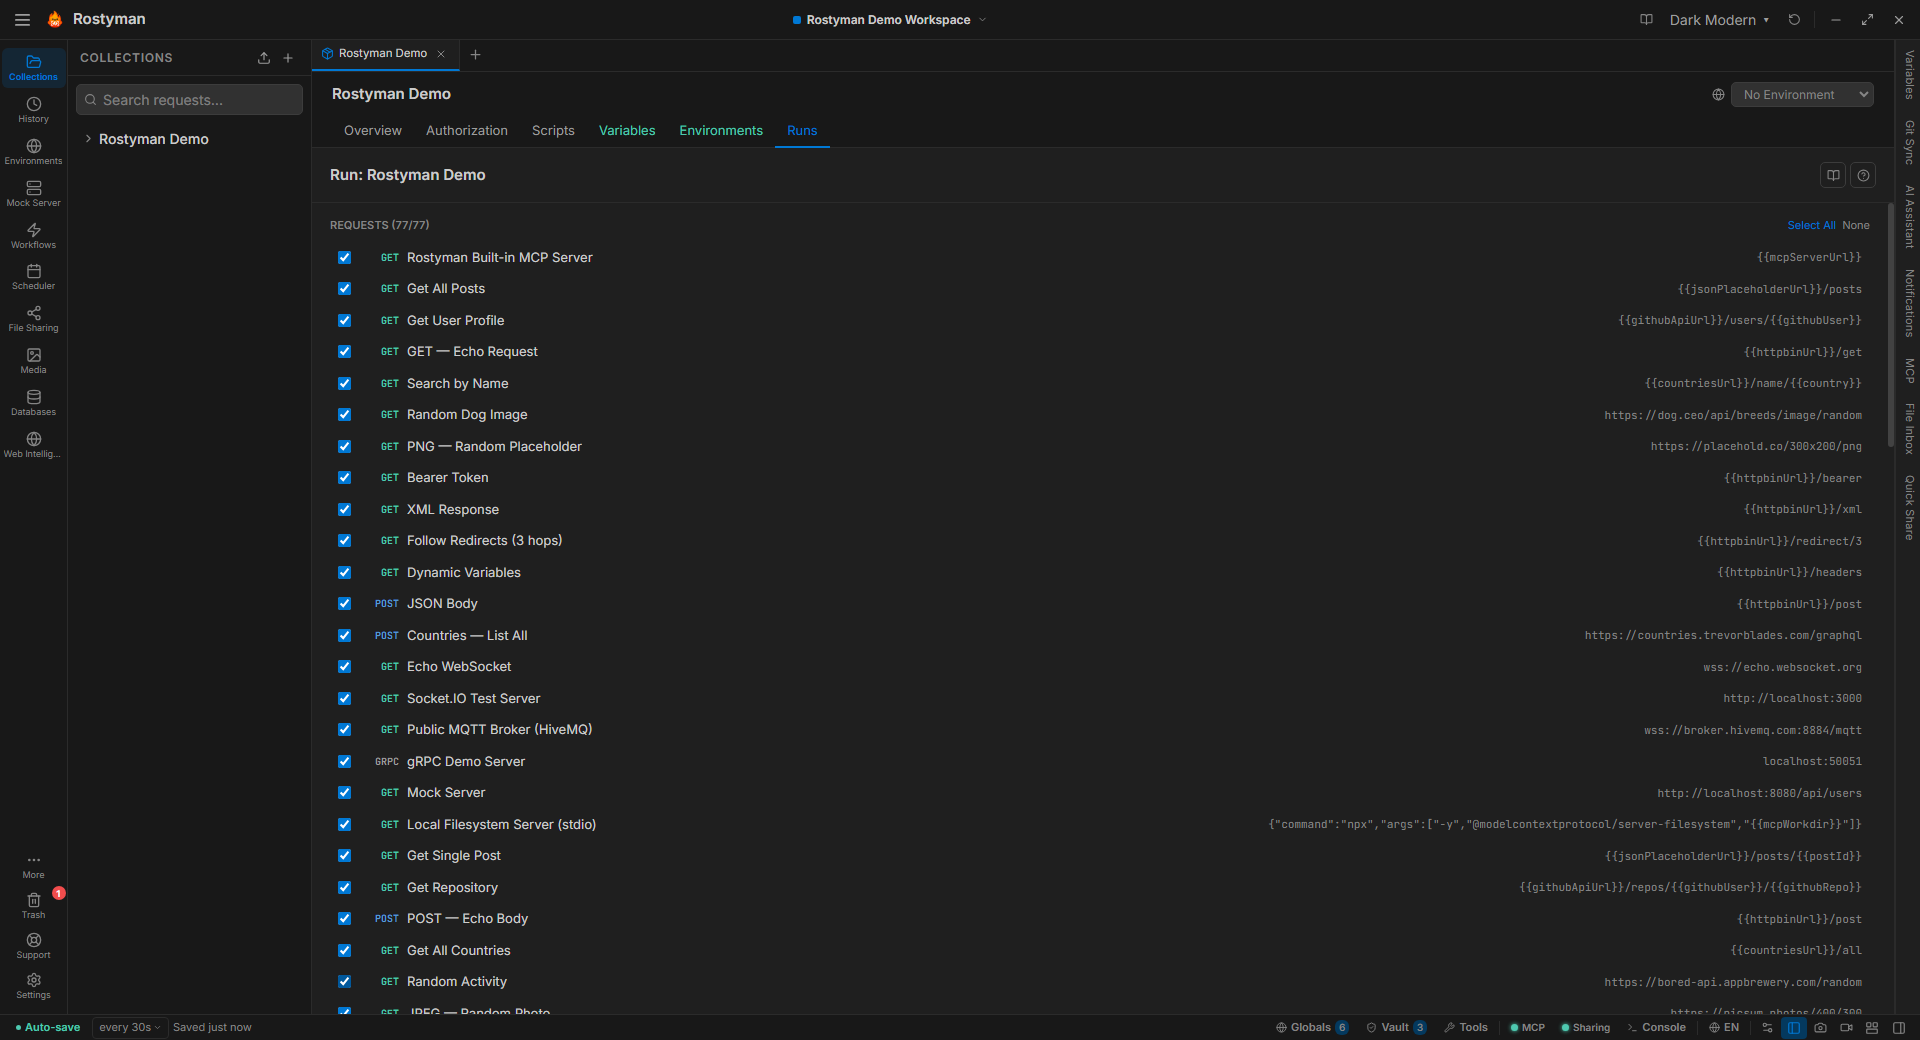1920x1040 pixels.
Task: Open the History panel
Action: pos(33,110)
